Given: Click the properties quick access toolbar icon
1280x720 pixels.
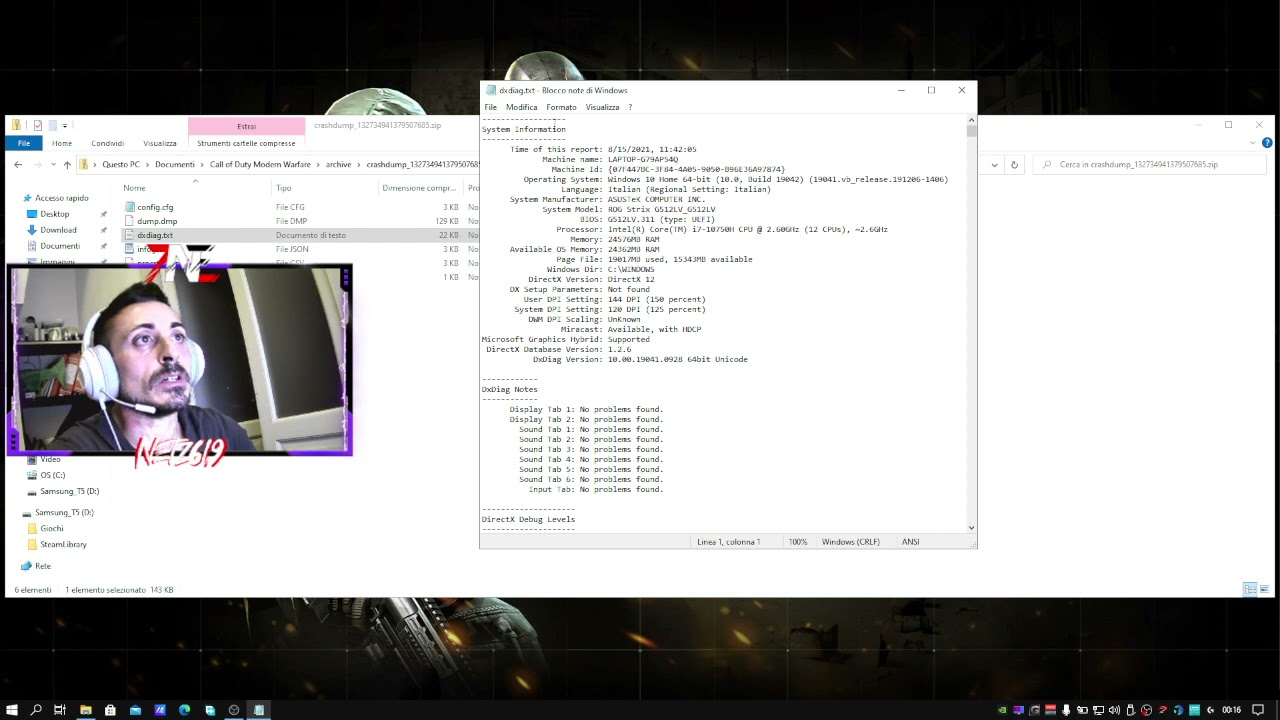Looking at the screenshot, I should click(38, 126).
